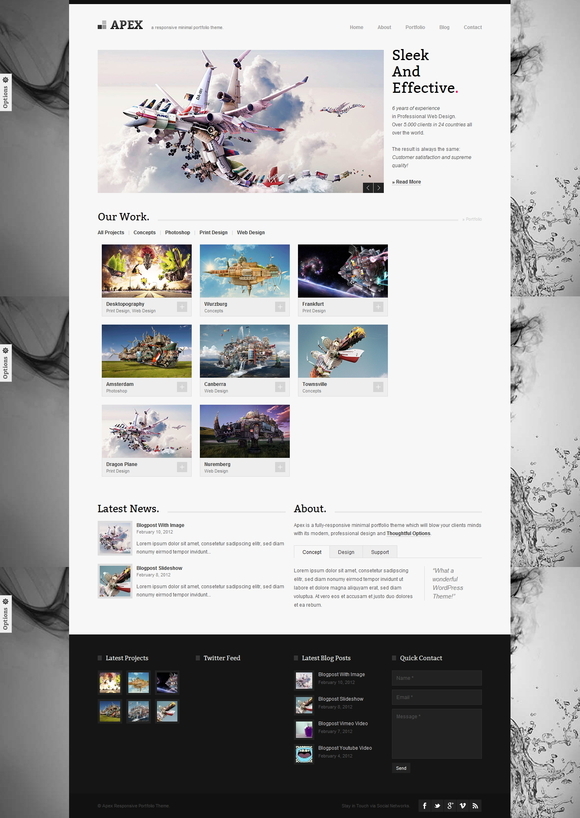Open the Nuremberg project thumbnail
This screenshot has height=818, width=580.
point(245,431)
